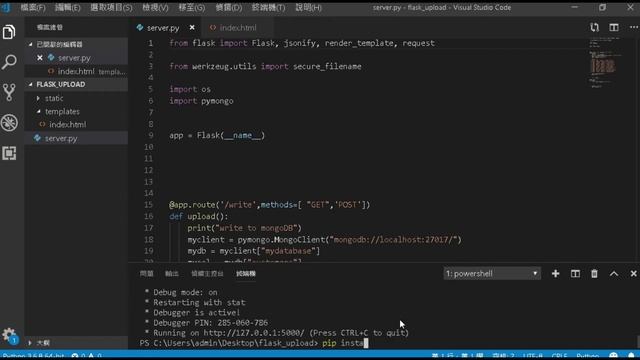
Task: Open the Debug menu
Action: [229, 7]
